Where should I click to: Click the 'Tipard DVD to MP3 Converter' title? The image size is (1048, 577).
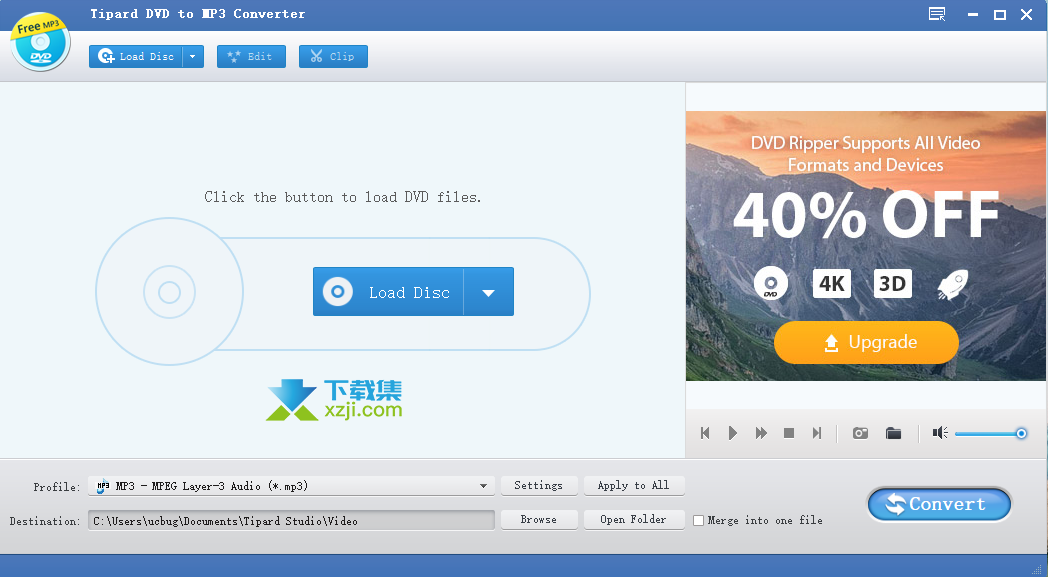[x=198, y=14]
